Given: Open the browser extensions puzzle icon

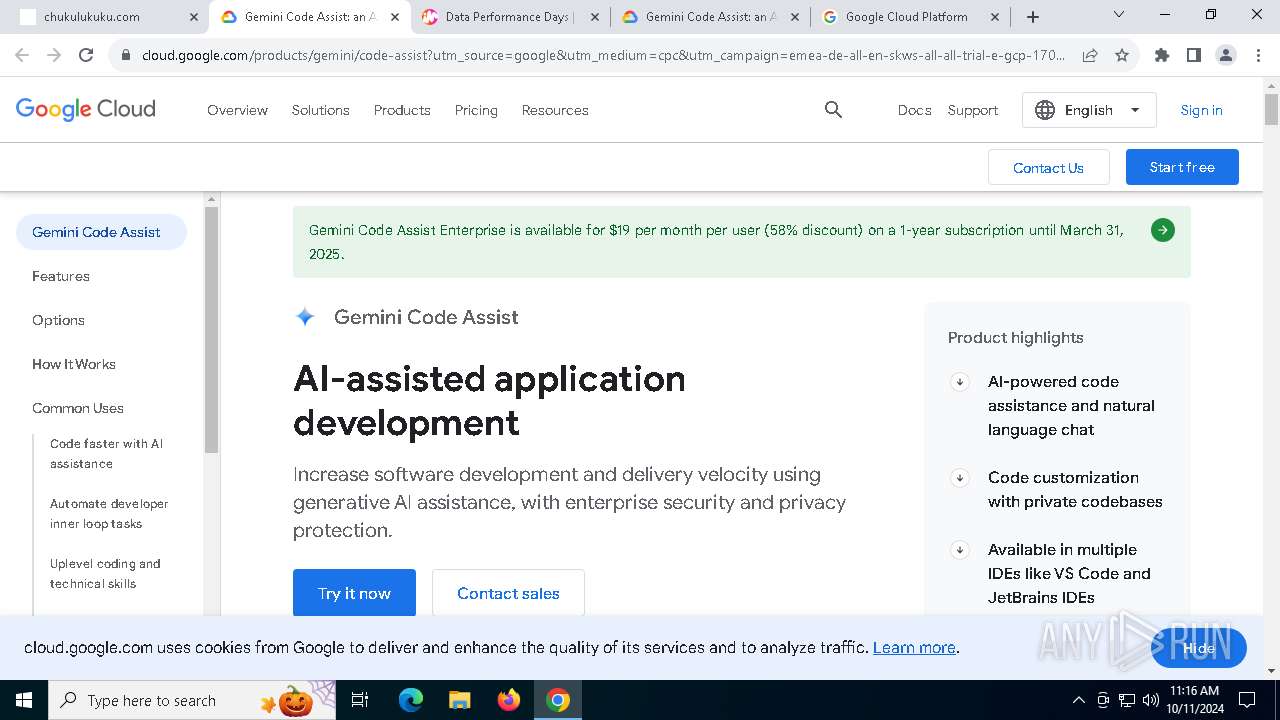Looking at the screenshot, I should (x=1162, y=56).
